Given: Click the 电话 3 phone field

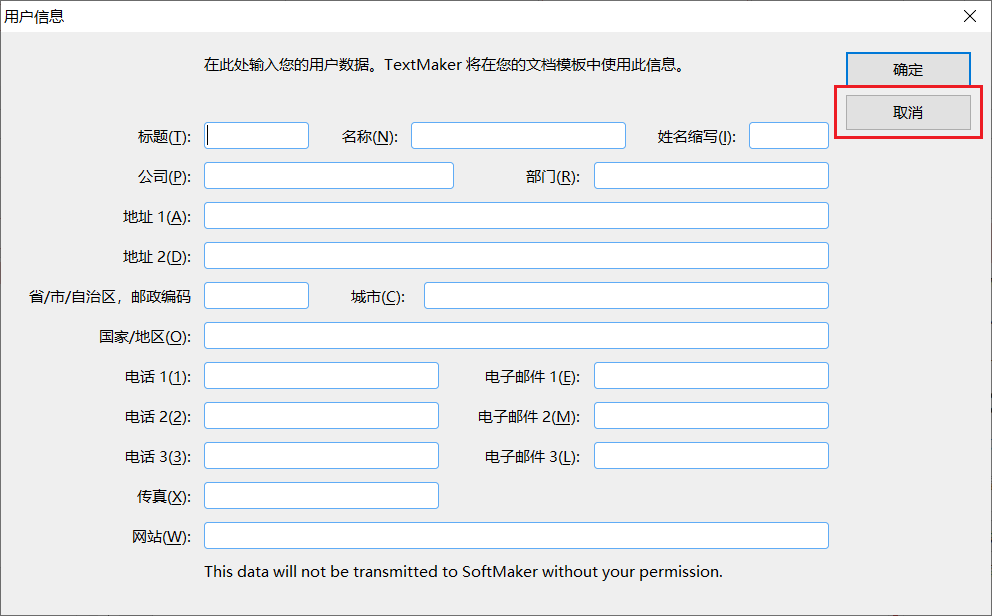Looking at the screenshot, I should click(321, 455).
